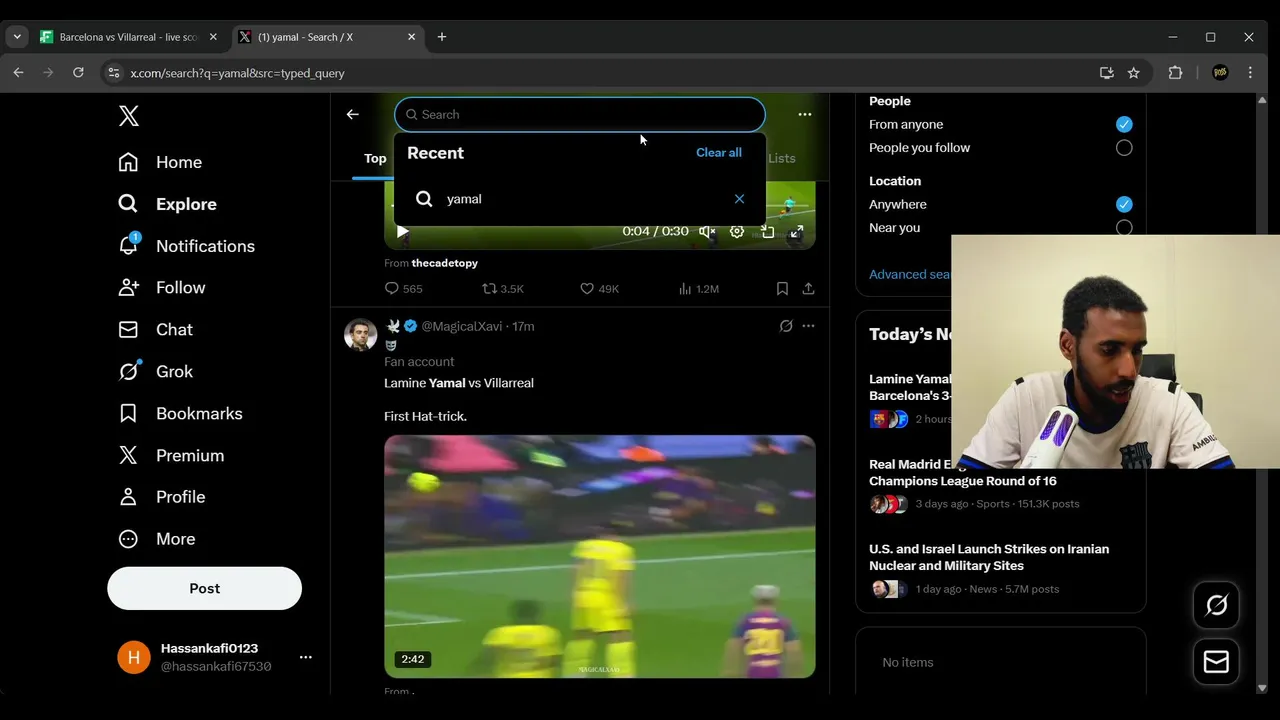Like the post with 49K likes

pos(600,288)
